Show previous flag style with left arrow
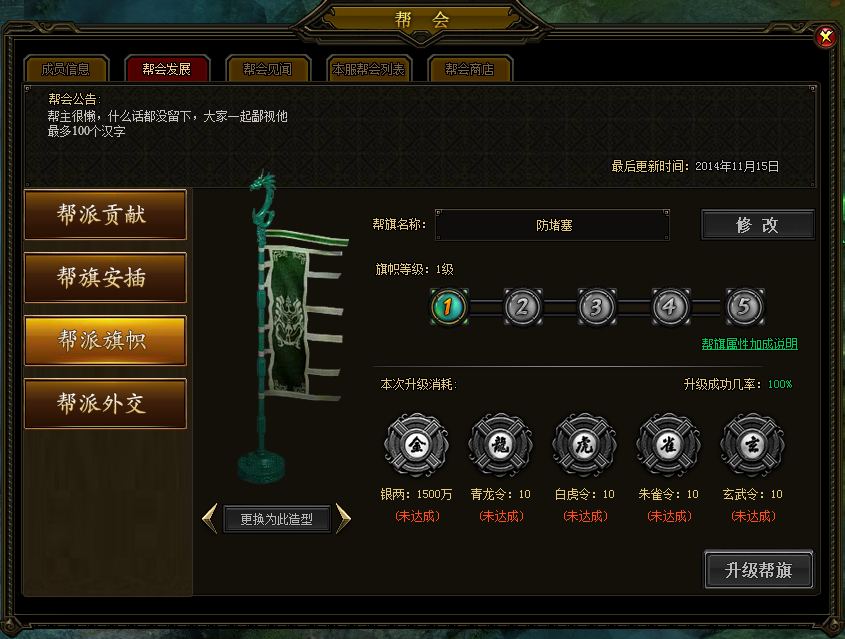The image size is (845, 639). coord(210,519)
